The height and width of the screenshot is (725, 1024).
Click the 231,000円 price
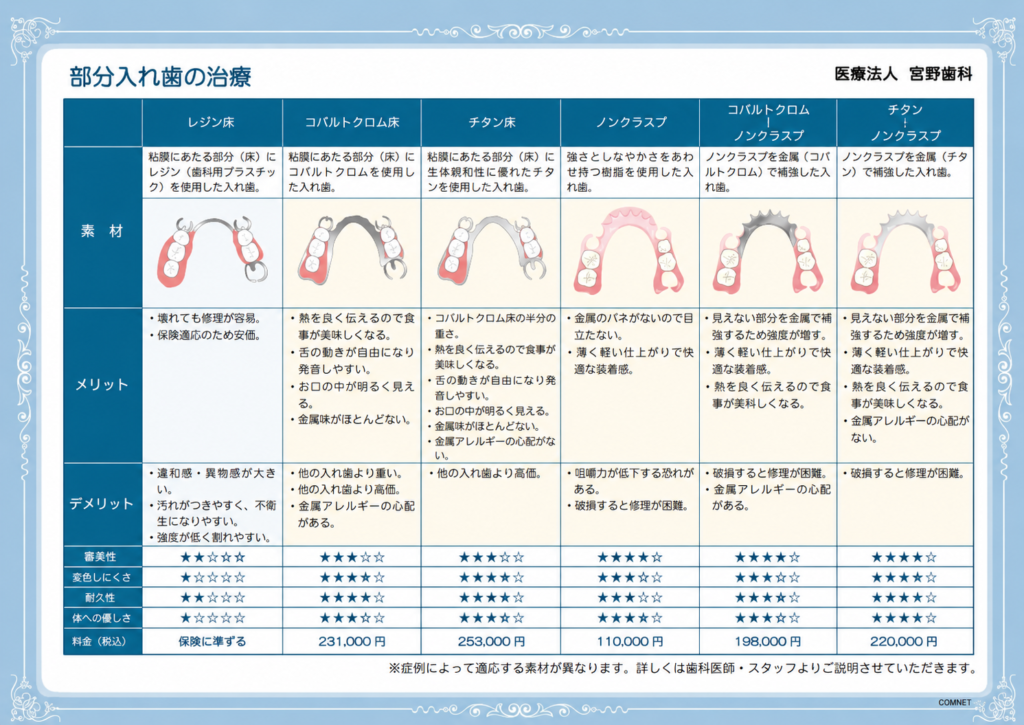coord(352,641)
